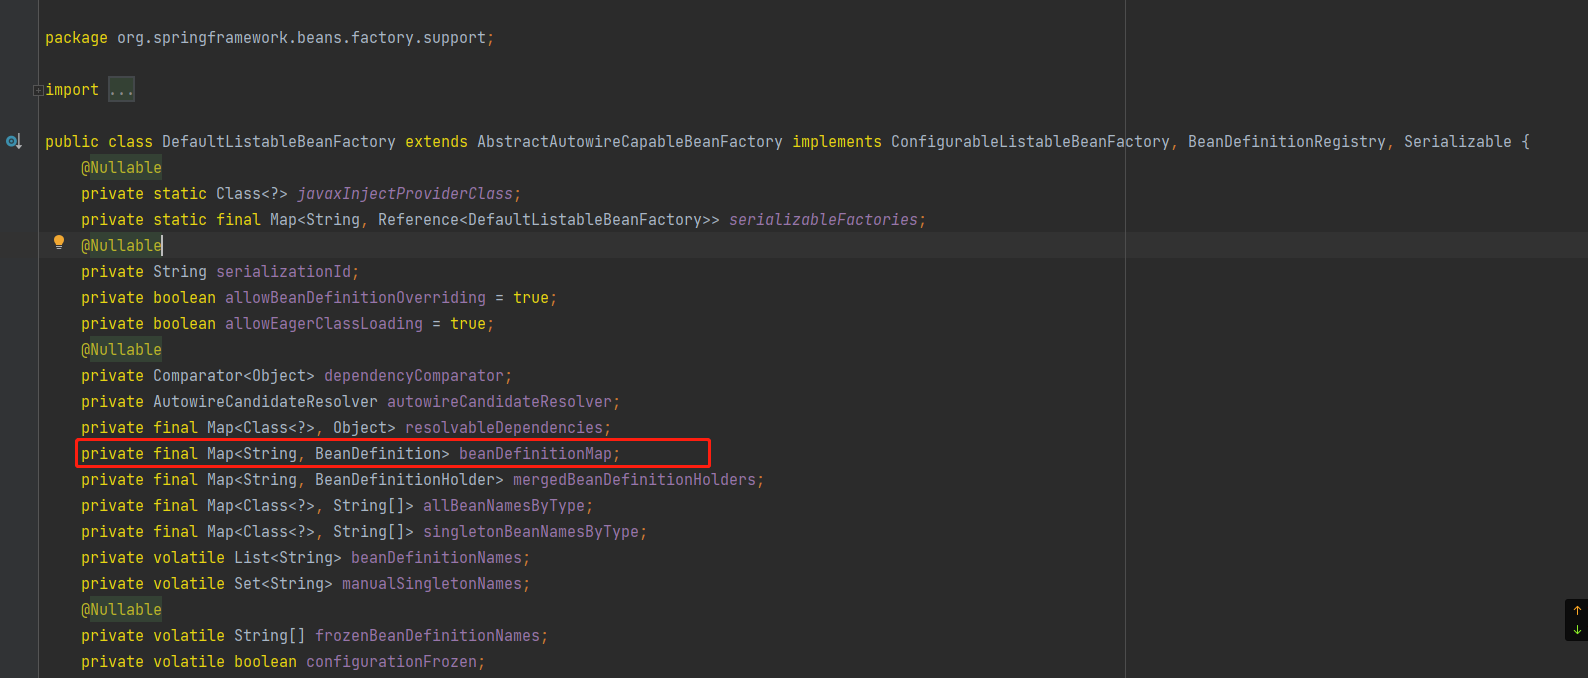Click @Nullable annotation above frozenBeanDefinitionNames line
Screen dimensions: 1588x678
121,610
